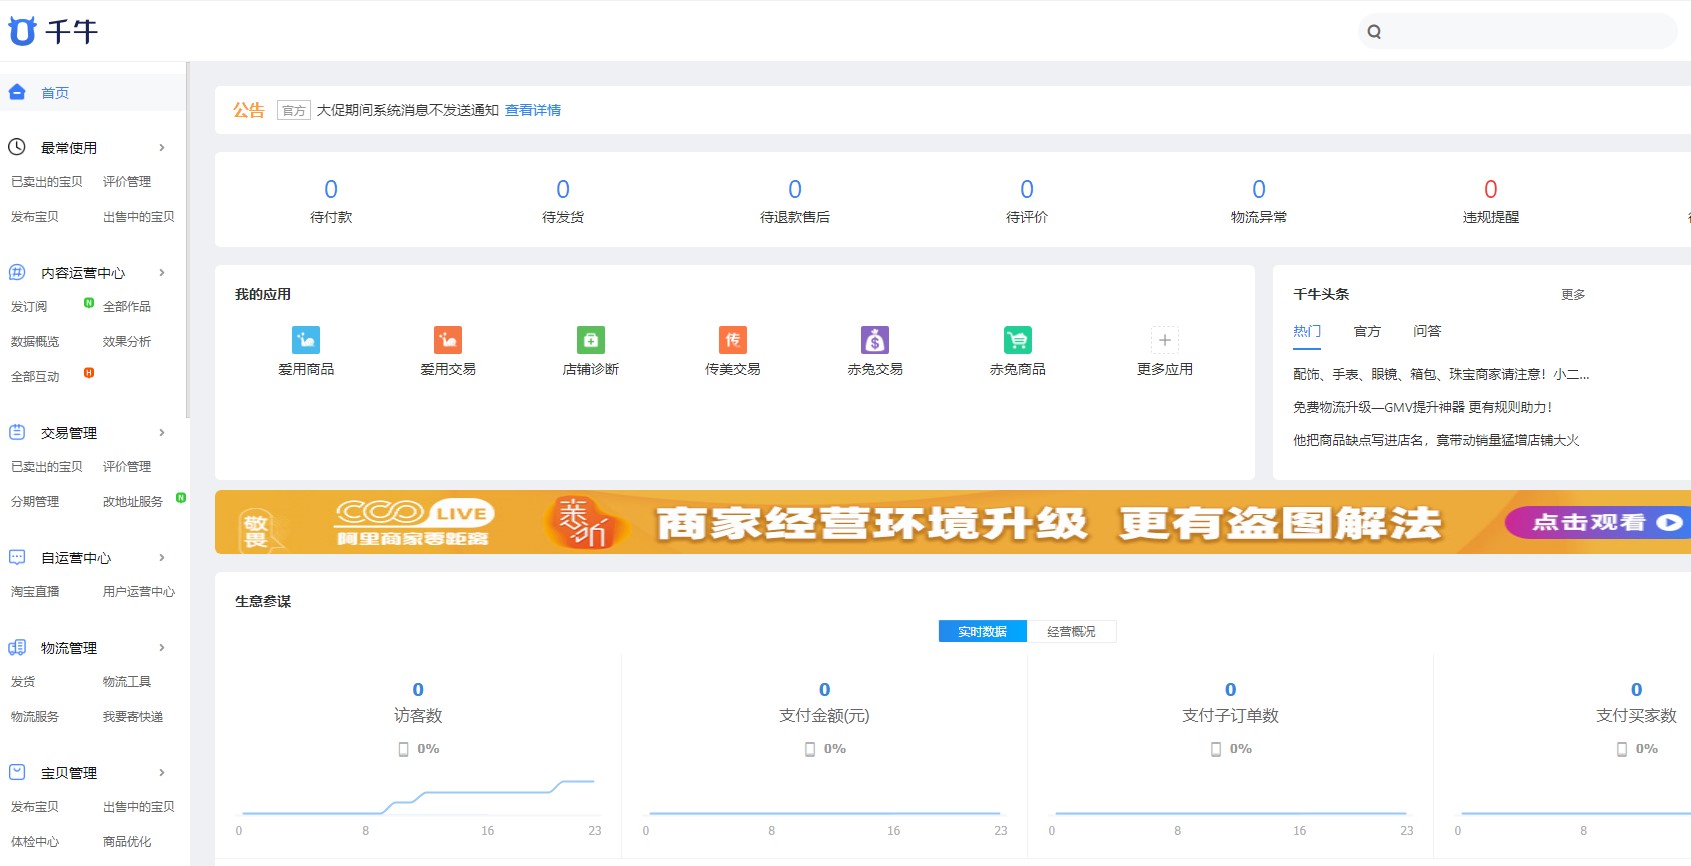
Task: Click the 物流管理 section icon
Action: tap(17, 647)
